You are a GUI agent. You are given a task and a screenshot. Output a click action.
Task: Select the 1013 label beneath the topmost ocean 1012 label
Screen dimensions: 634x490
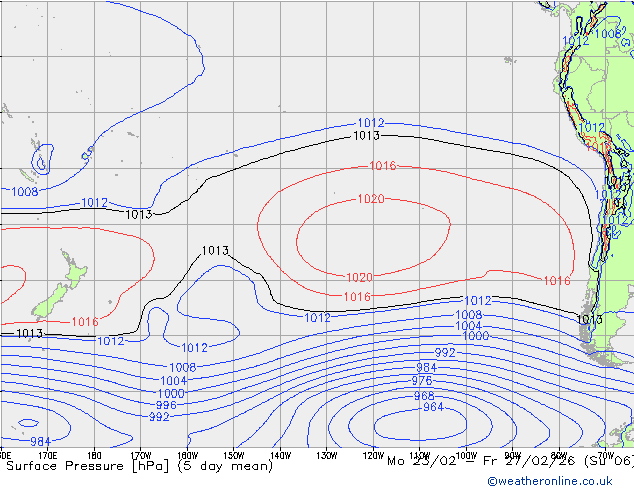pyautogui.click(x=366, y=136)
